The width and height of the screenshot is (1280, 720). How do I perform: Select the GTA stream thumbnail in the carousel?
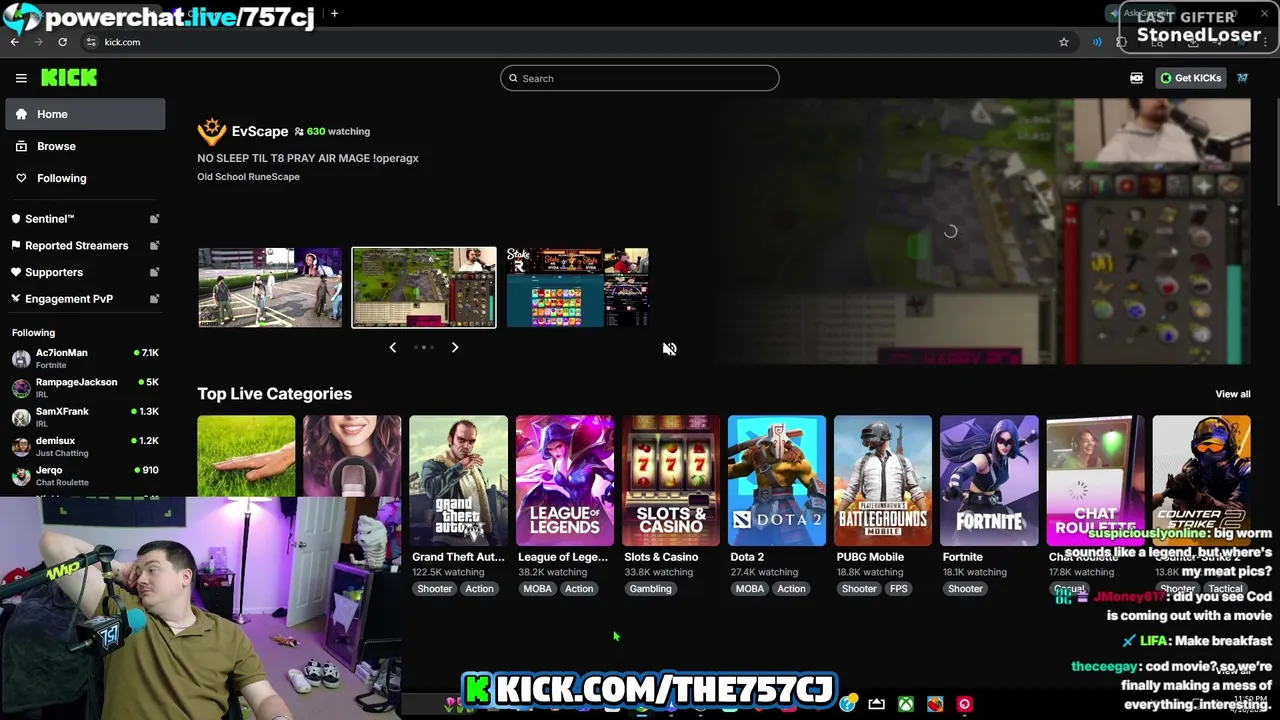270,288
